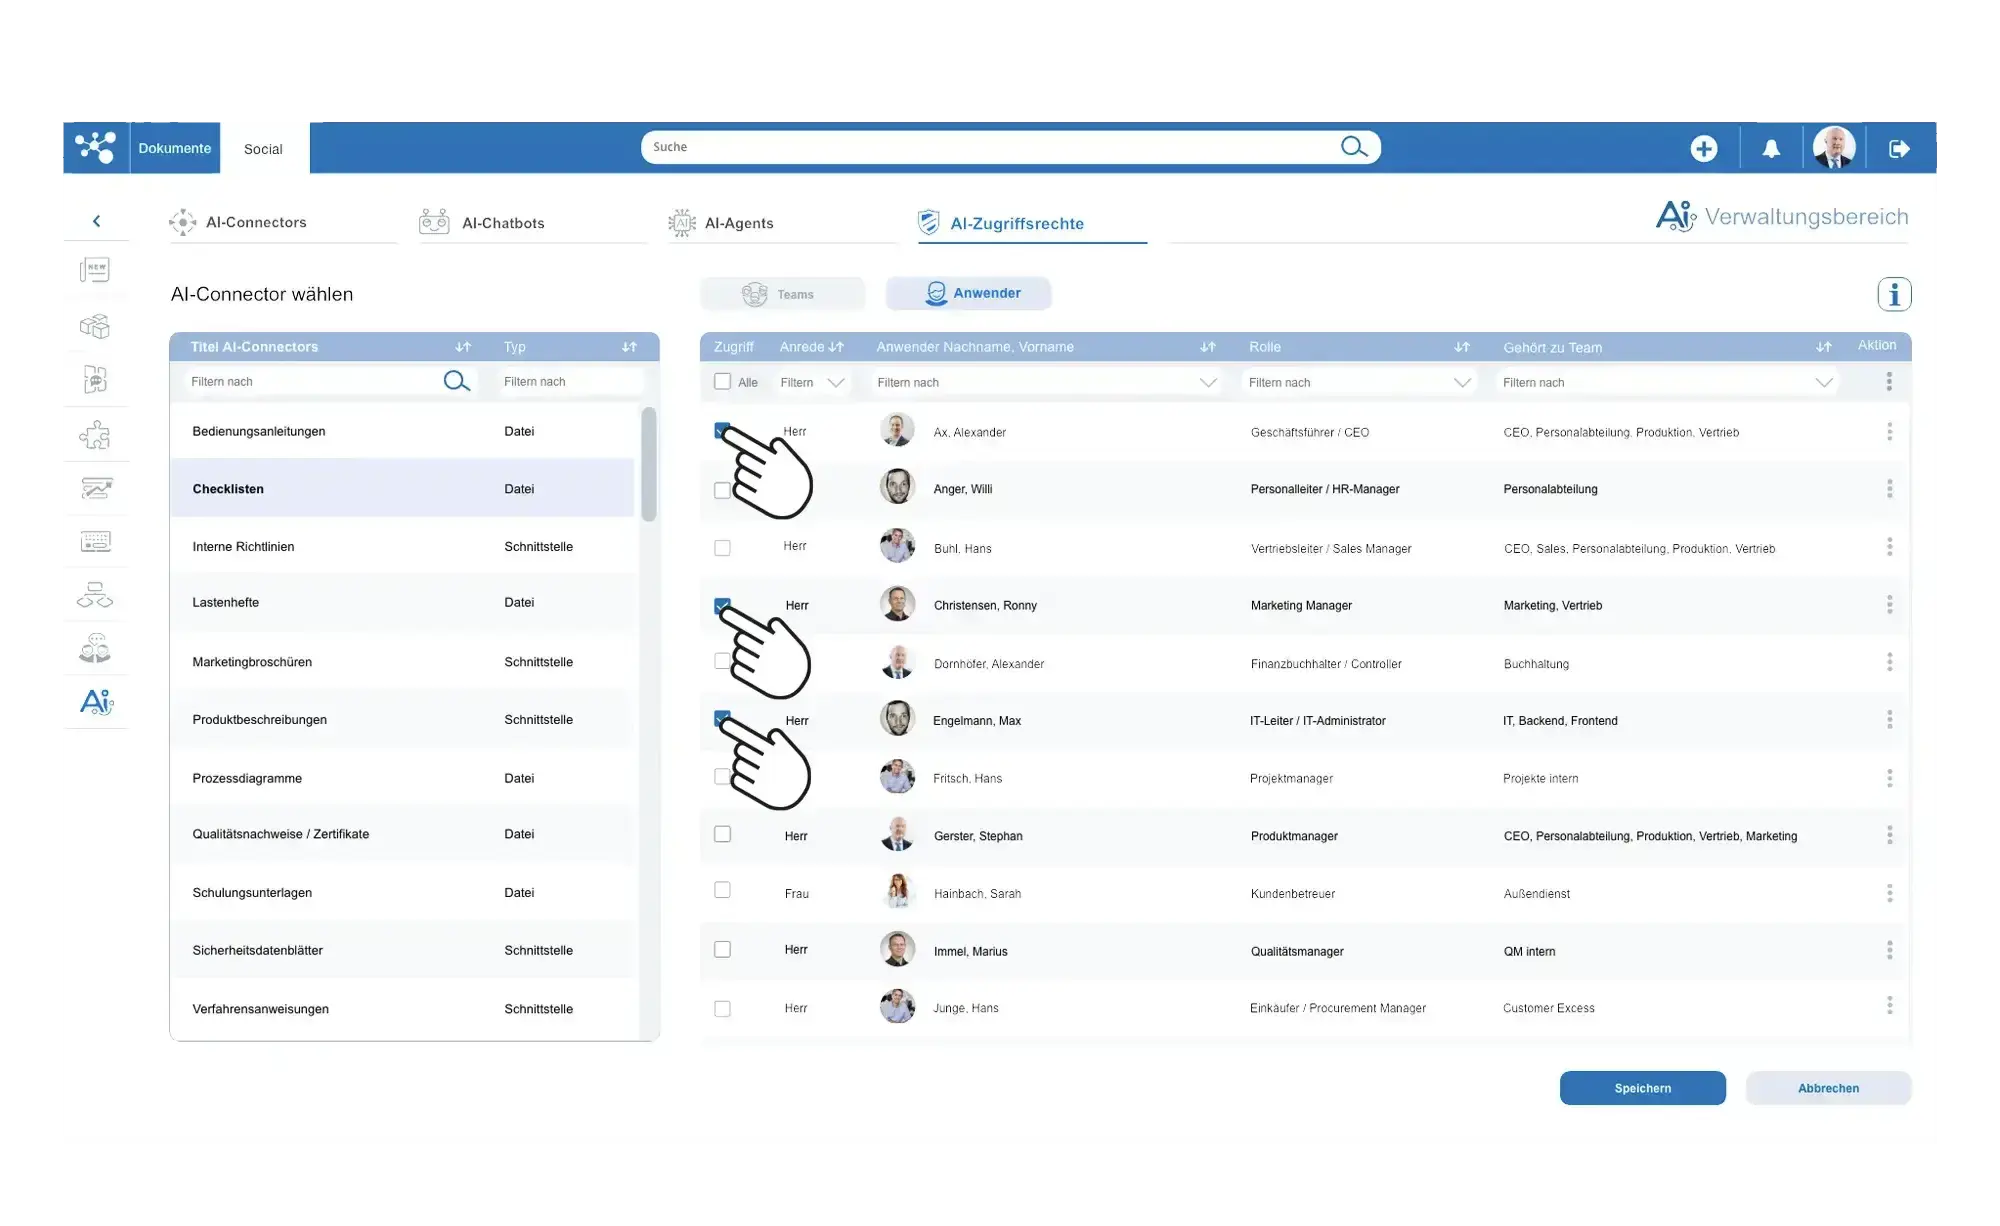Check the access box for Gerster, Stephan

coord(722,834)
